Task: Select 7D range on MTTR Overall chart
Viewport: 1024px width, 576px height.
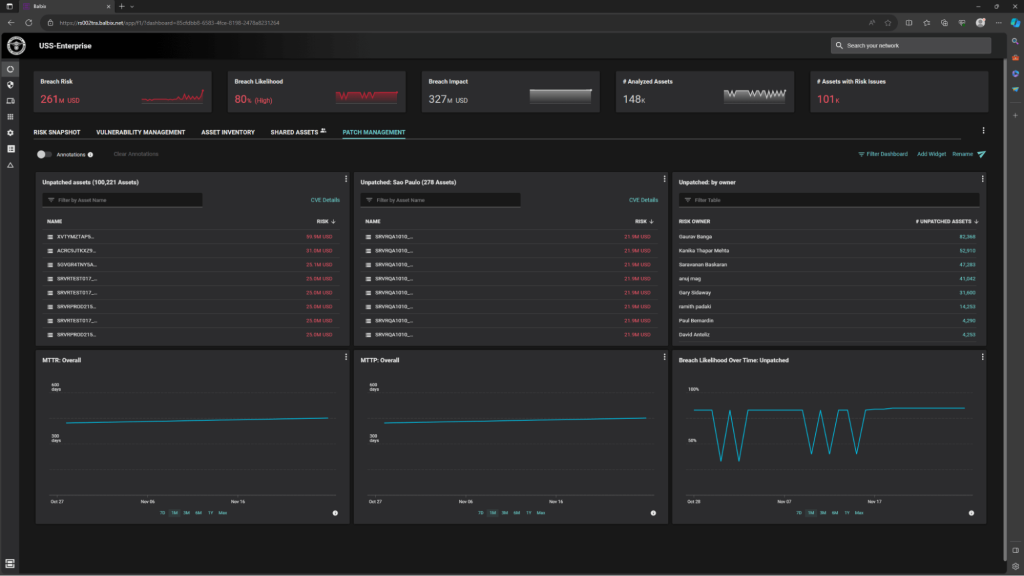Action: [x=163, y=513]
